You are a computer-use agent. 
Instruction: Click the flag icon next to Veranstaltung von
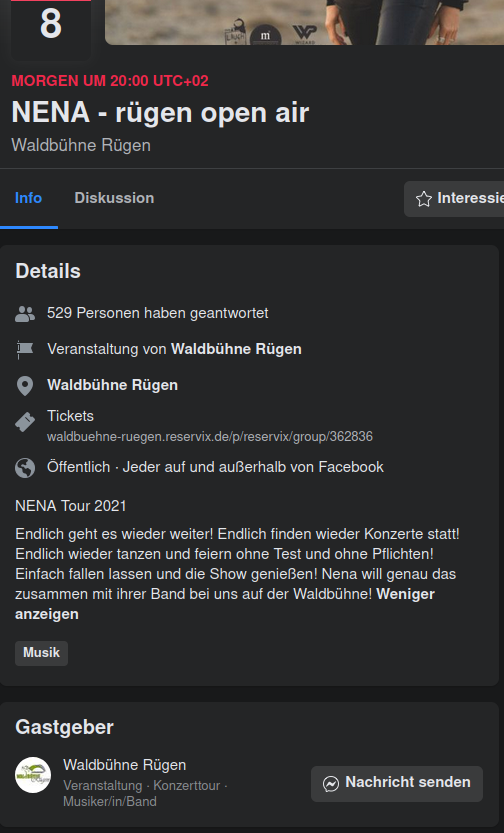pos(25,350)
